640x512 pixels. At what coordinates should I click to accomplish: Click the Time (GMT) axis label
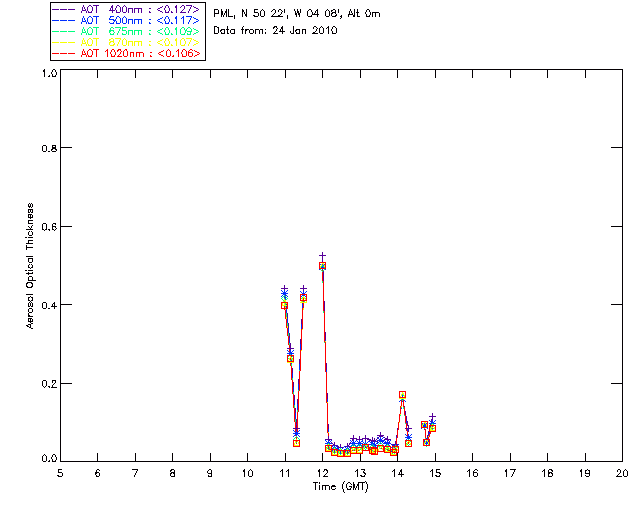[341, 487]
